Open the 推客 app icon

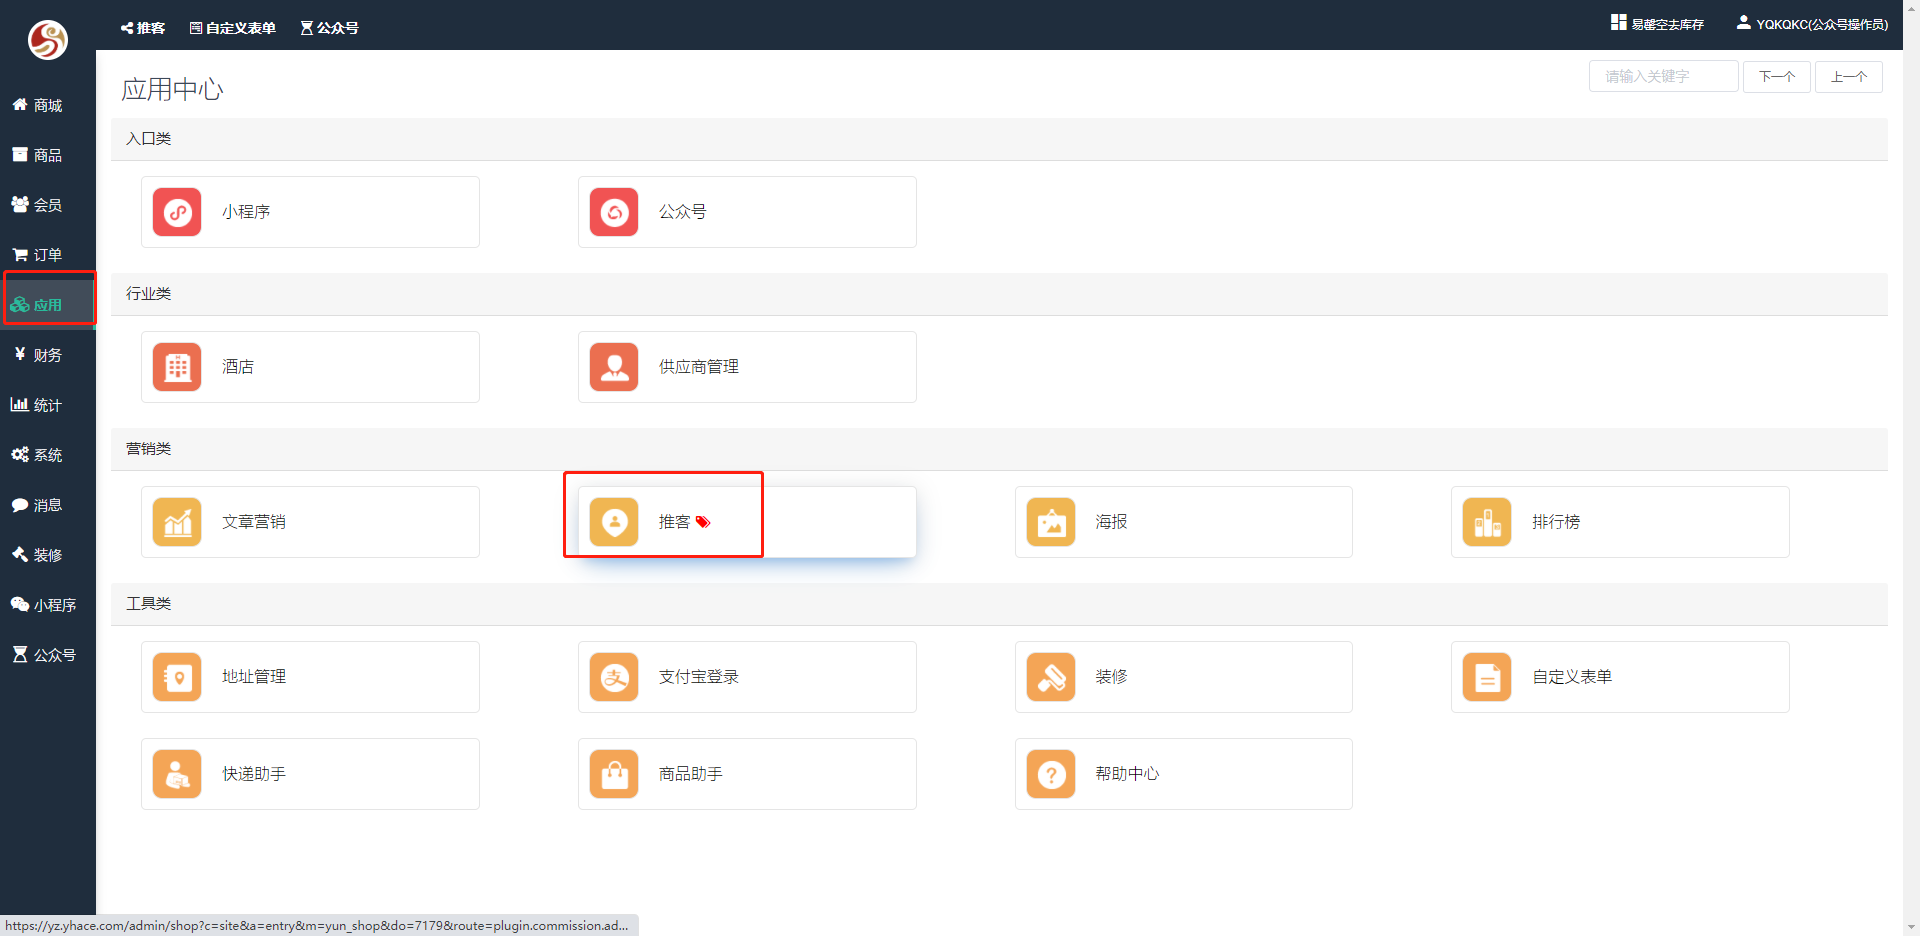click(x=614, y=522)
